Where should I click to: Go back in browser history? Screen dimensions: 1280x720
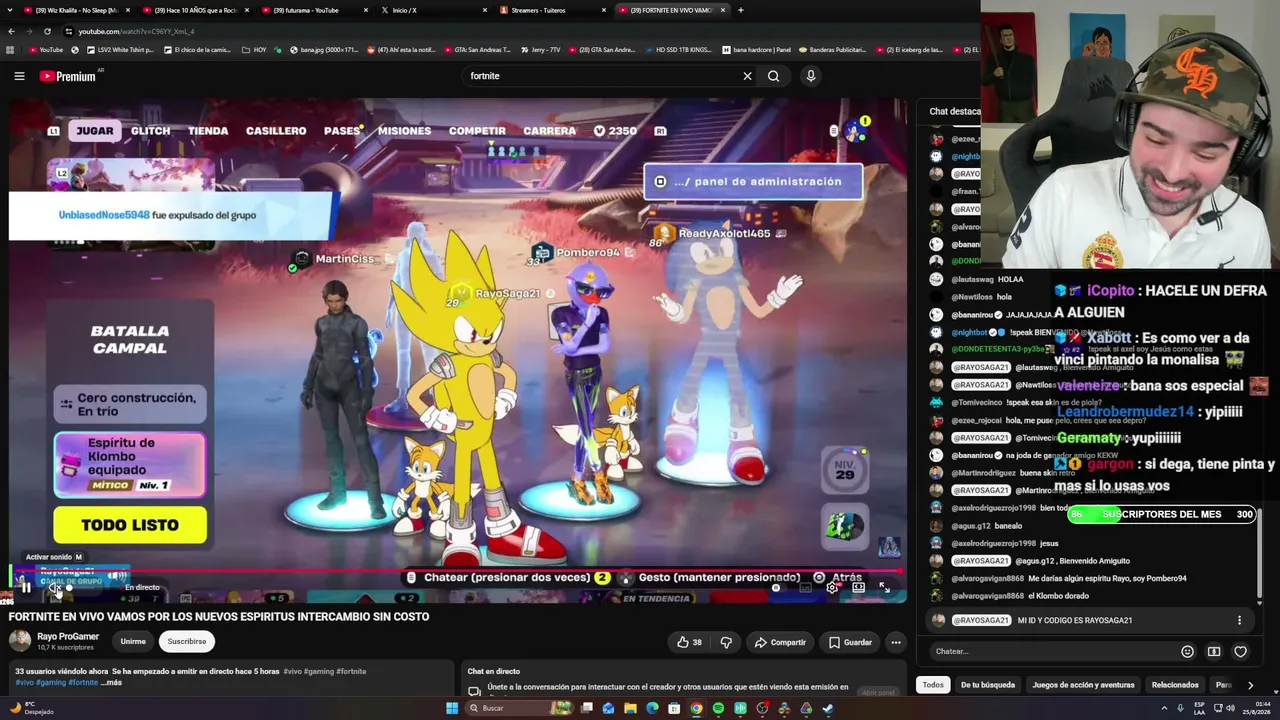[11, 31]
